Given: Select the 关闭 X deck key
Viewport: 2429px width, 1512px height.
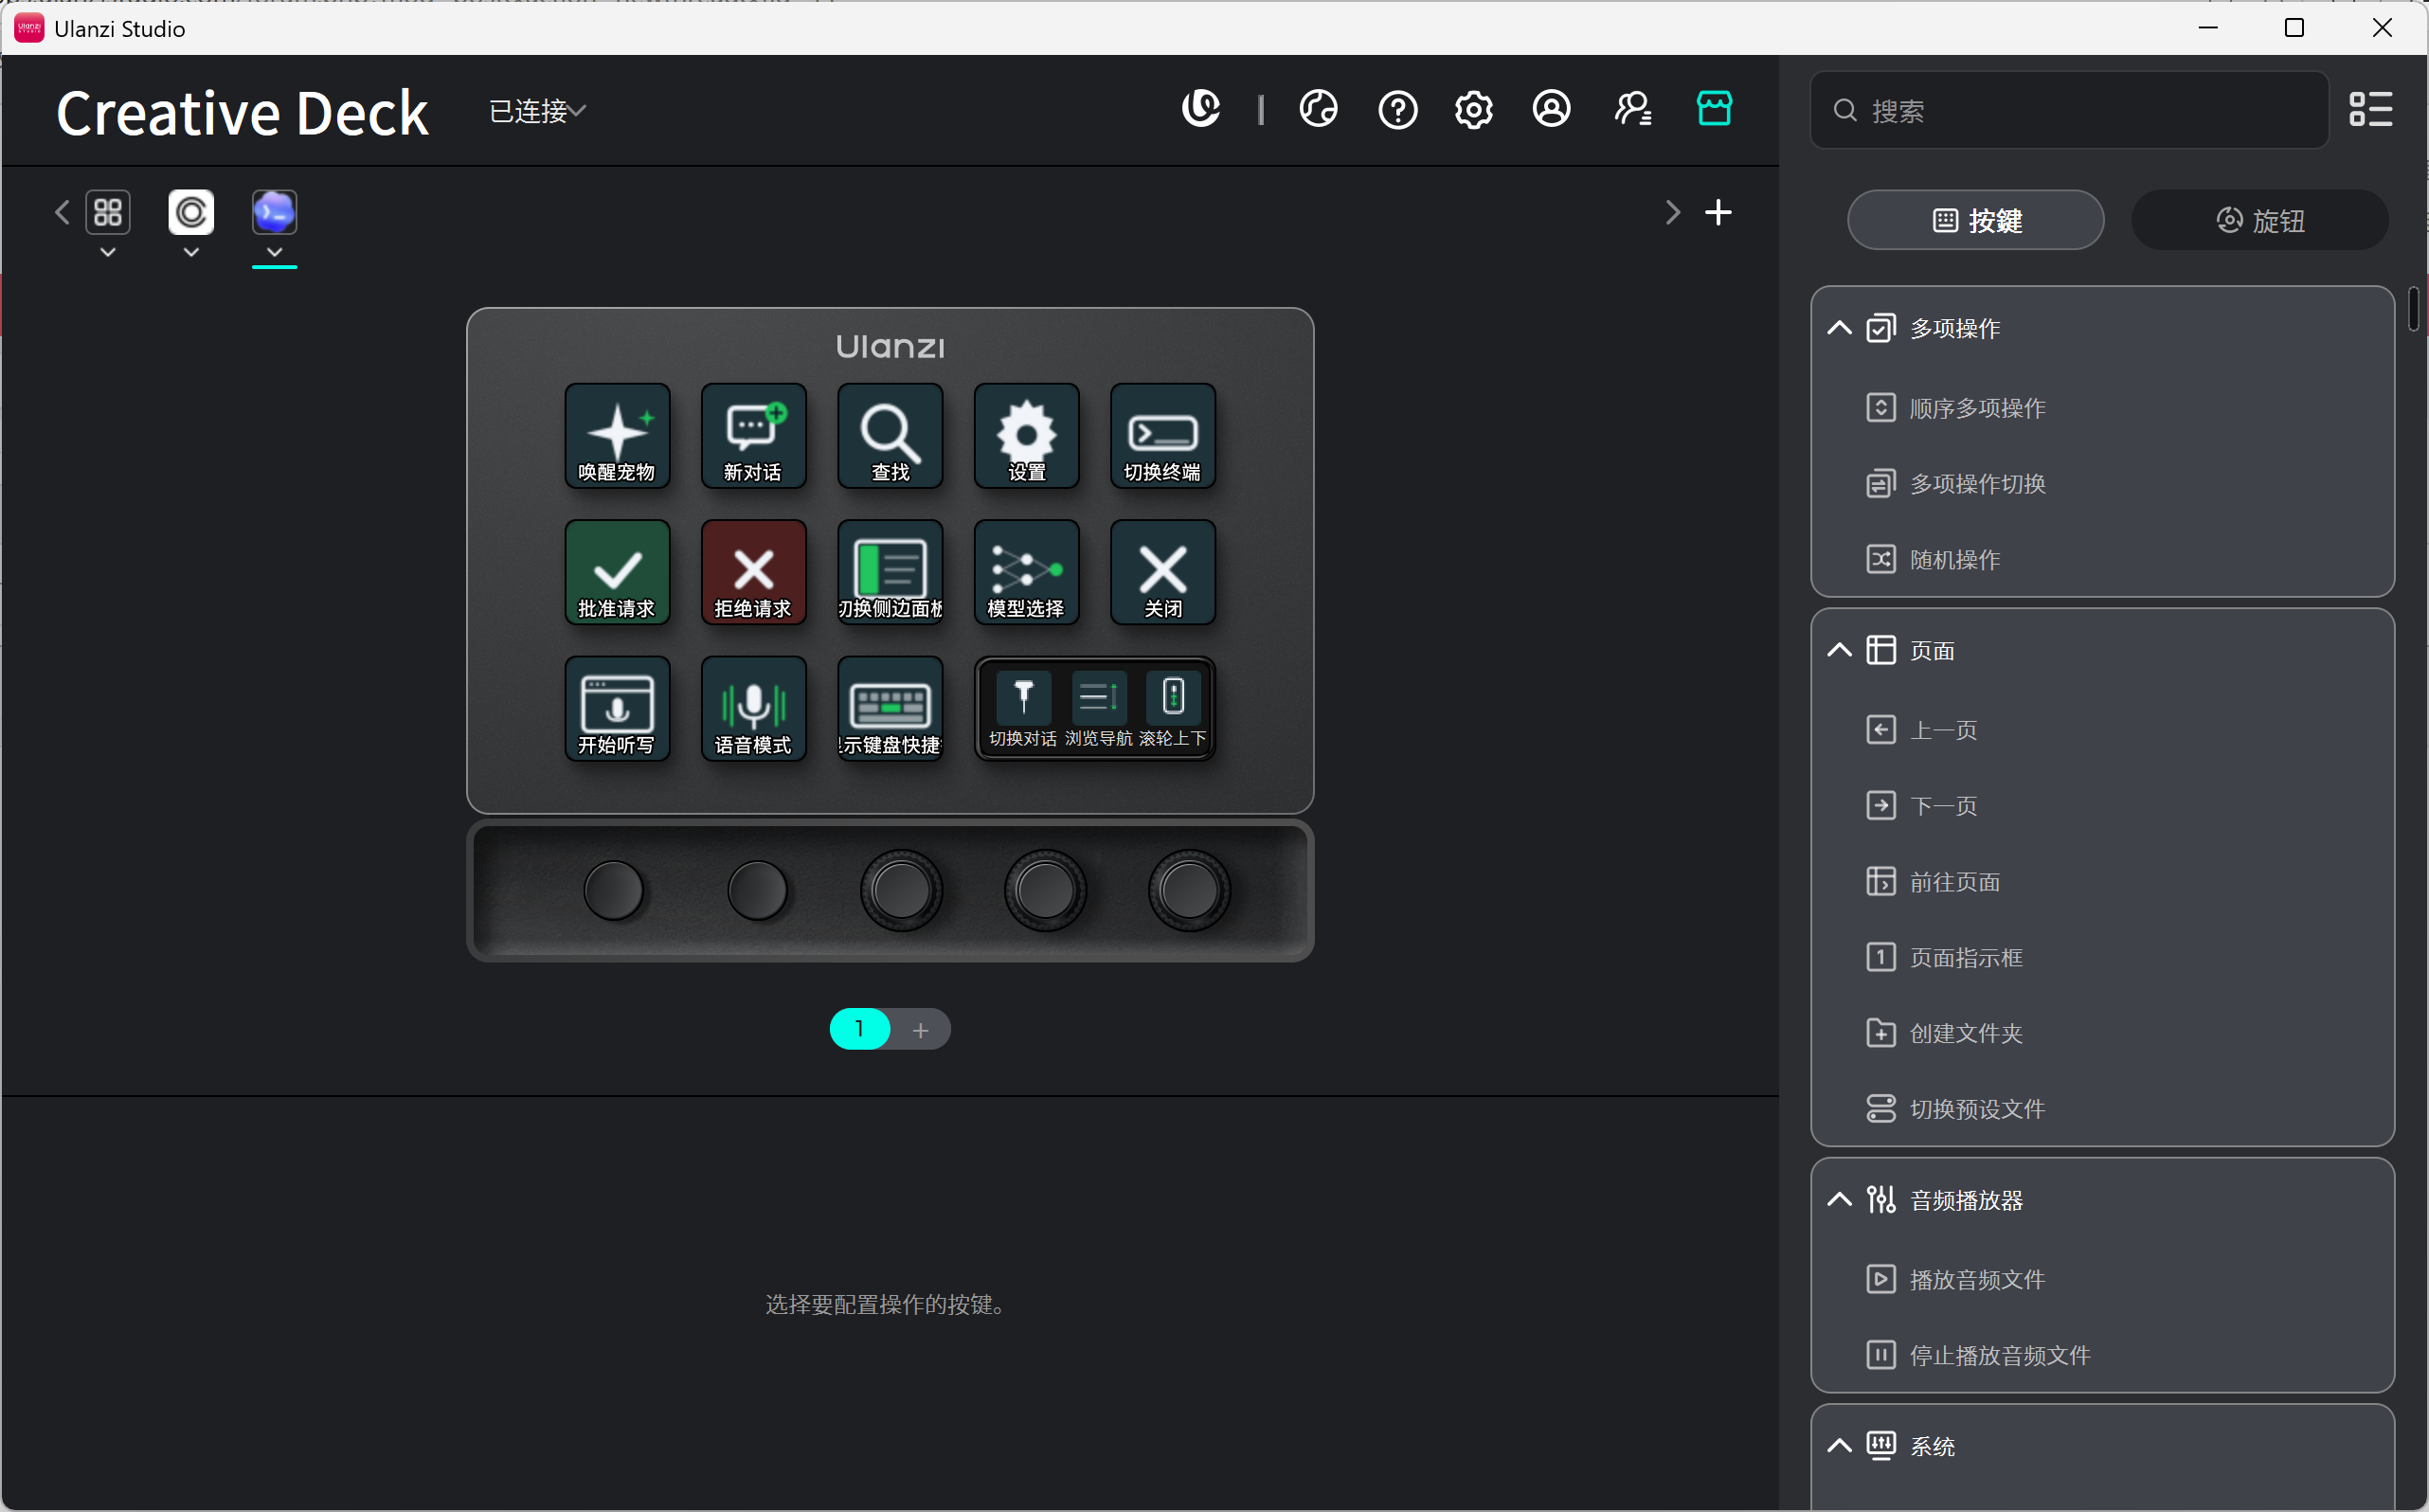Looking at the screenshot, I should pyautogui.click(x=1163, y=572).
